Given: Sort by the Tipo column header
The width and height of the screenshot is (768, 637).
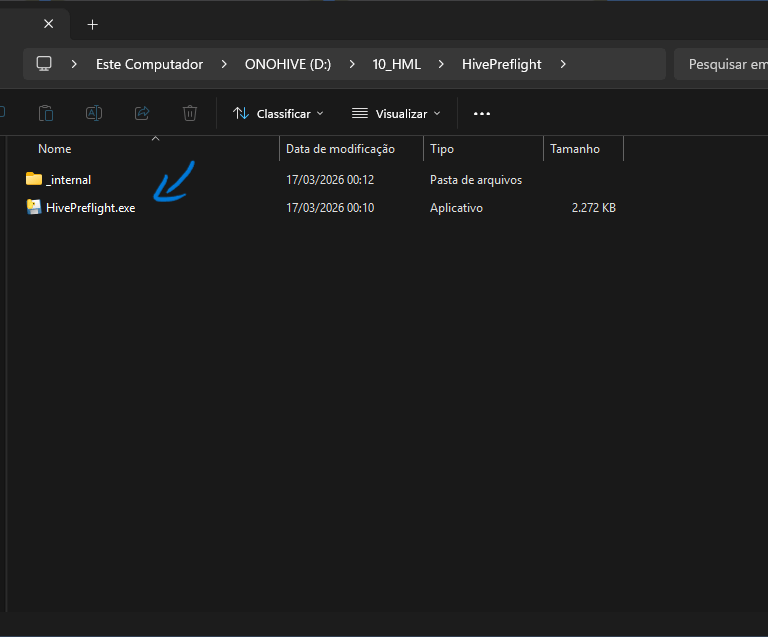Looking at the screenshot, I should 442,149.
